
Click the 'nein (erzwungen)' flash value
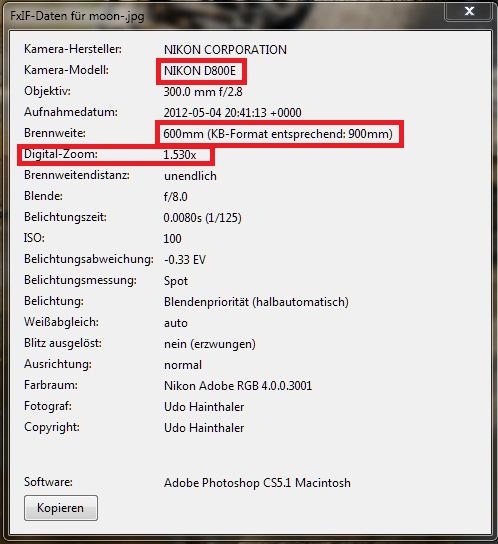210,344
